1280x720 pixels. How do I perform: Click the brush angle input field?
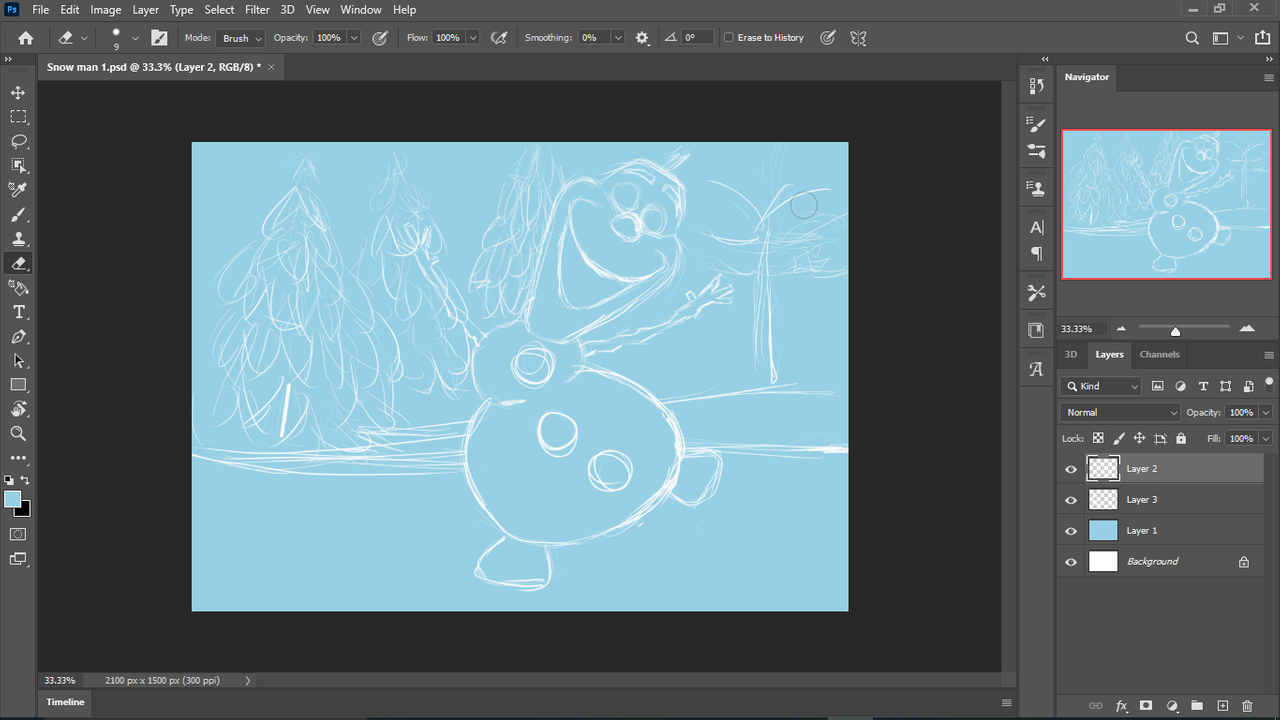point(698,38)
